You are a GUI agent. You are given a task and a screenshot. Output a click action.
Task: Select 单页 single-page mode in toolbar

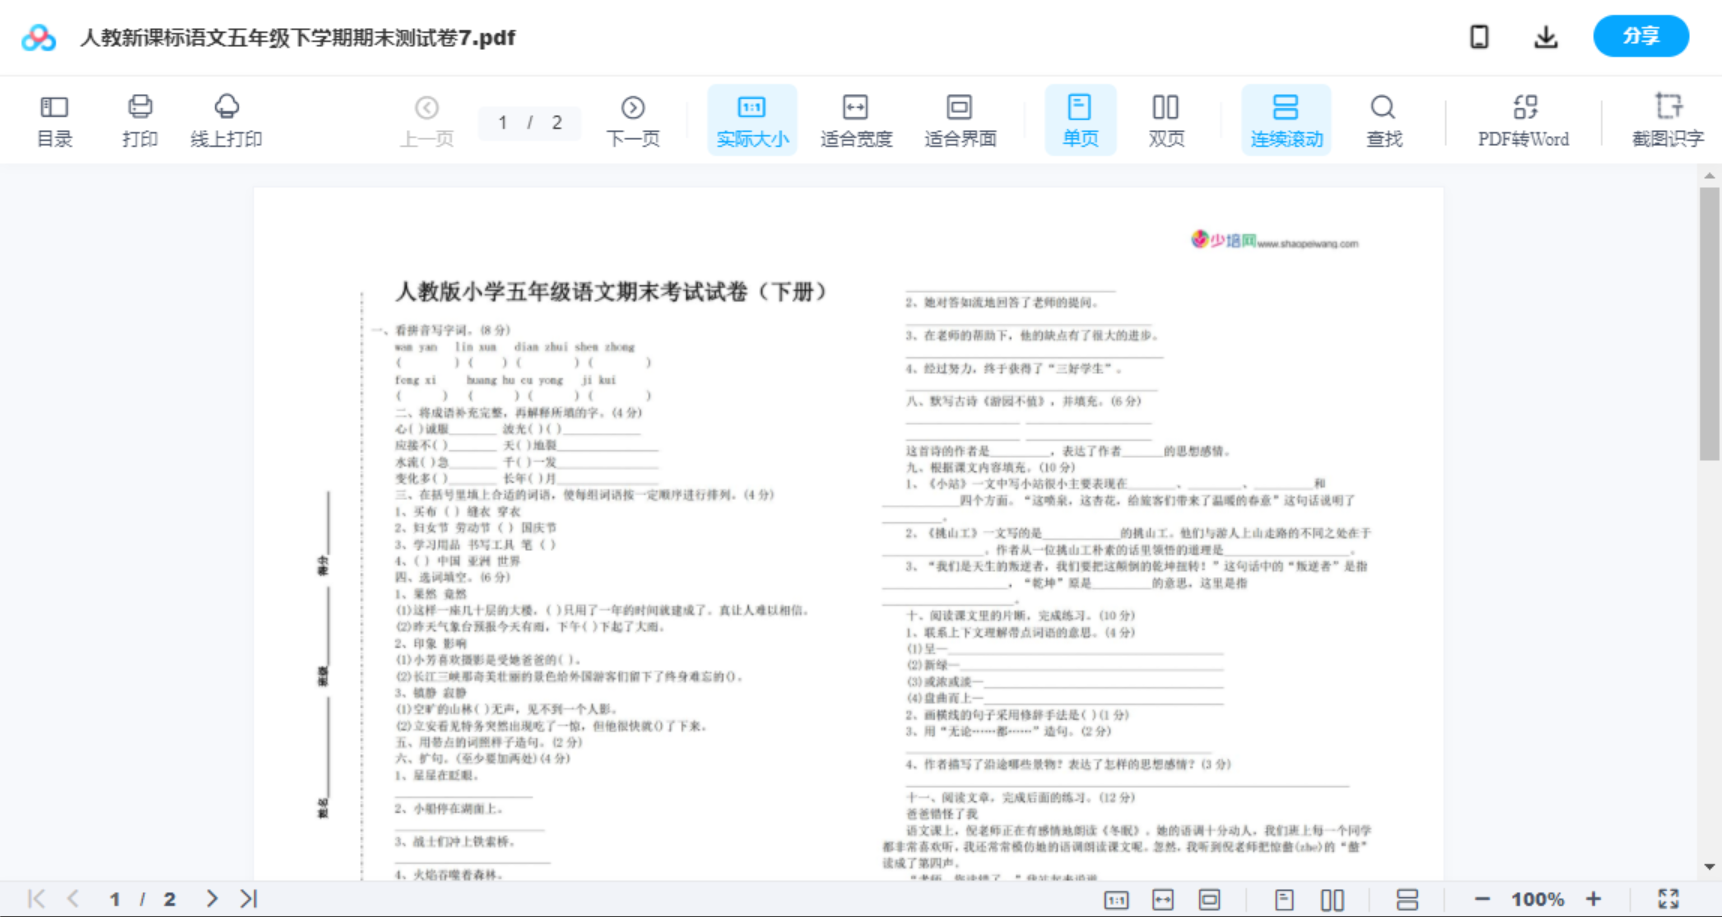(x=1080, y=118)
